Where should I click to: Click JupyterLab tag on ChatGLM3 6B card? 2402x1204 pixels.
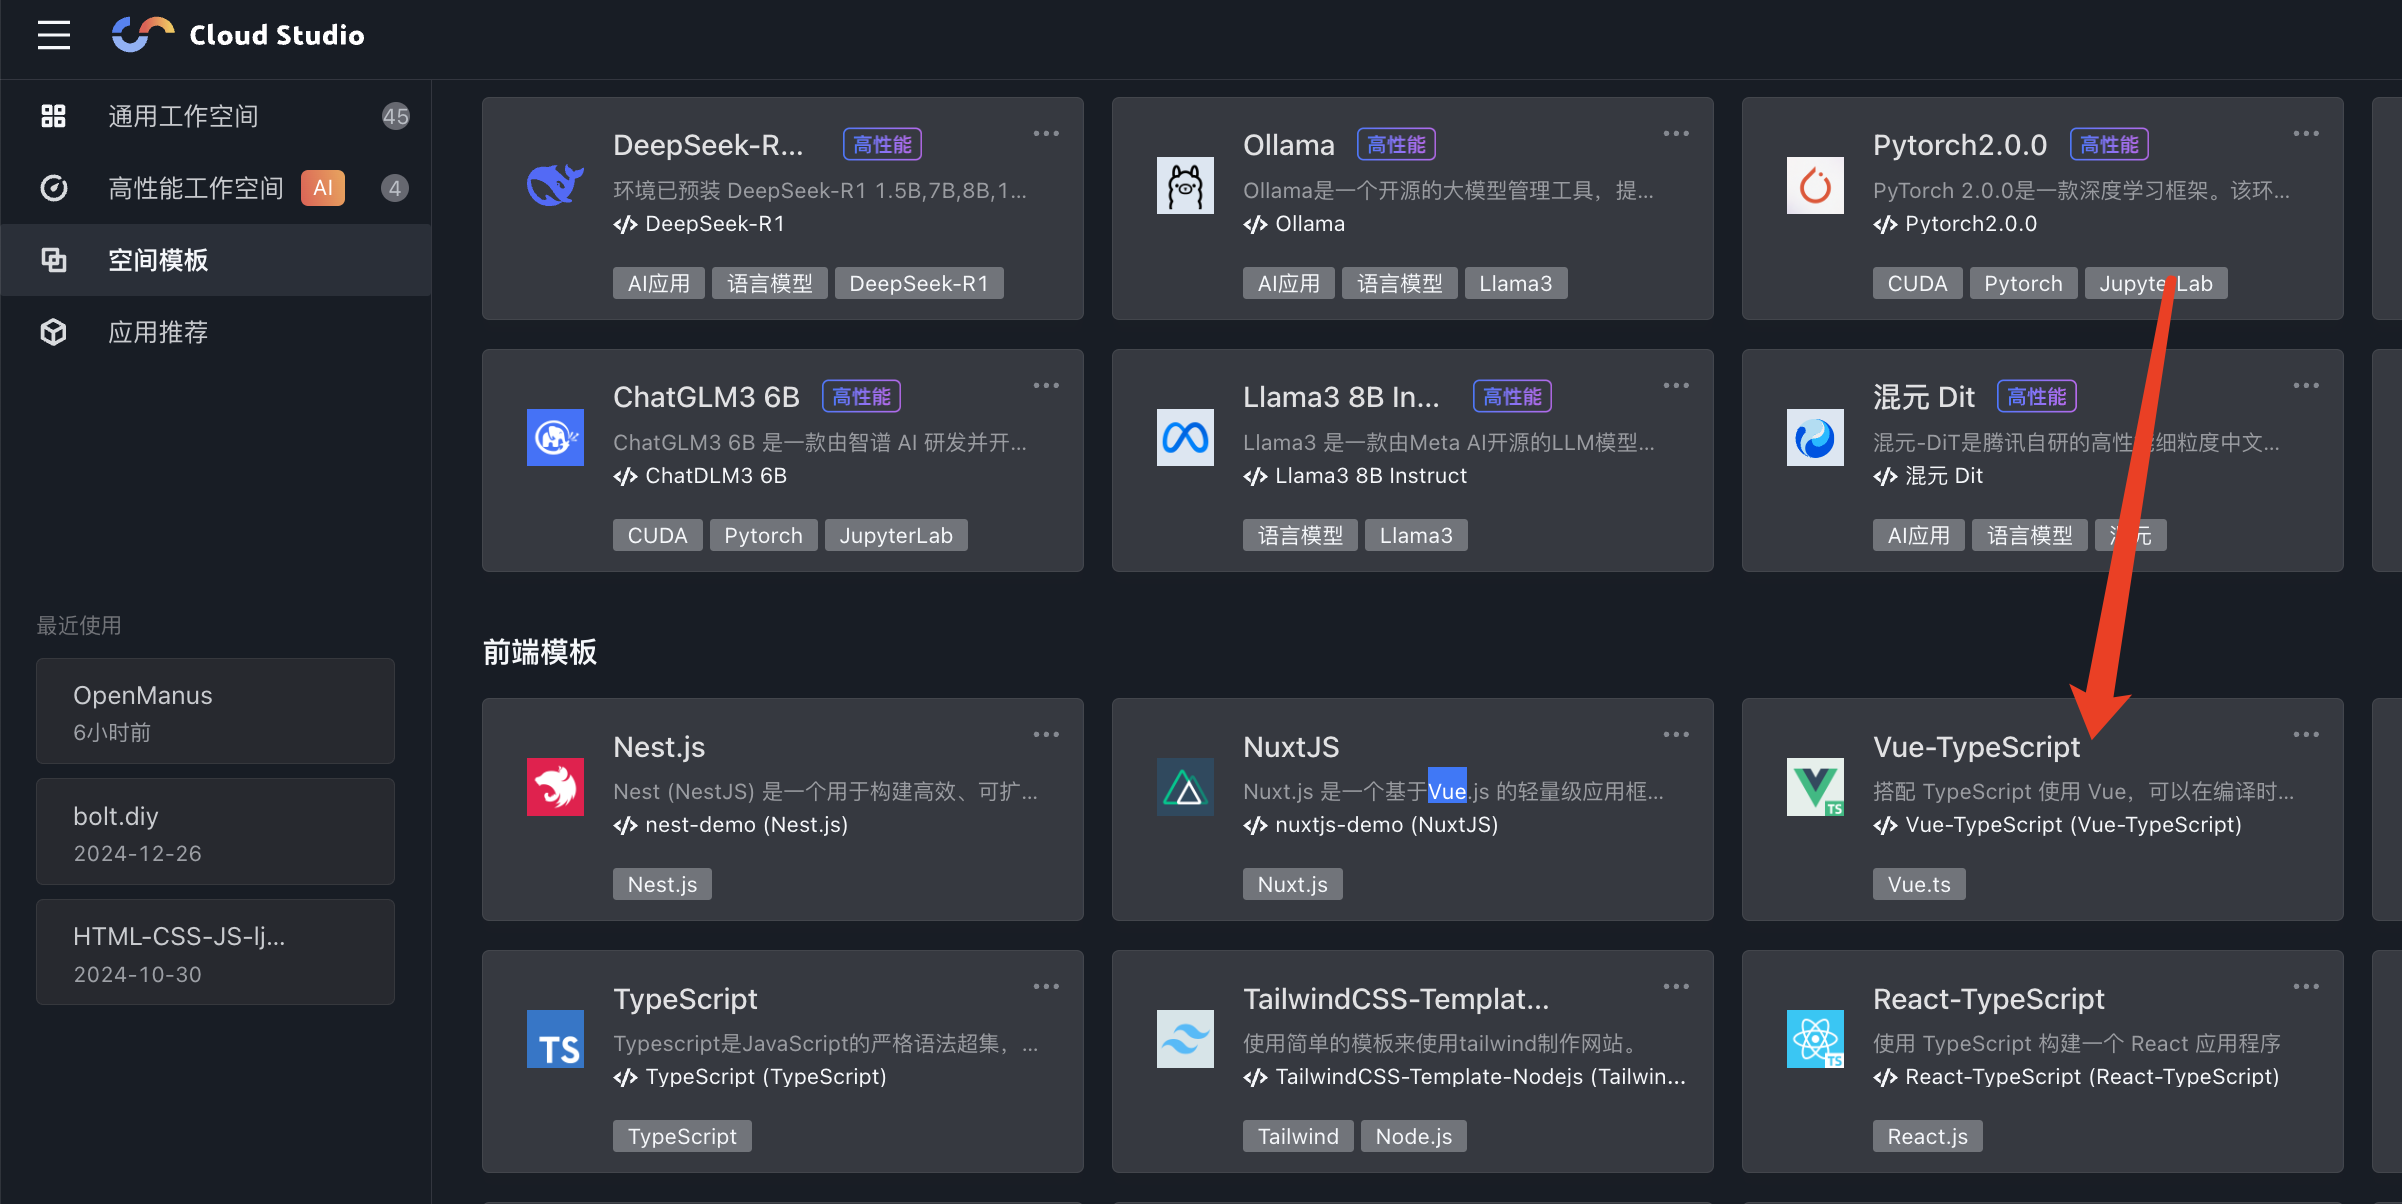point(896,535)
